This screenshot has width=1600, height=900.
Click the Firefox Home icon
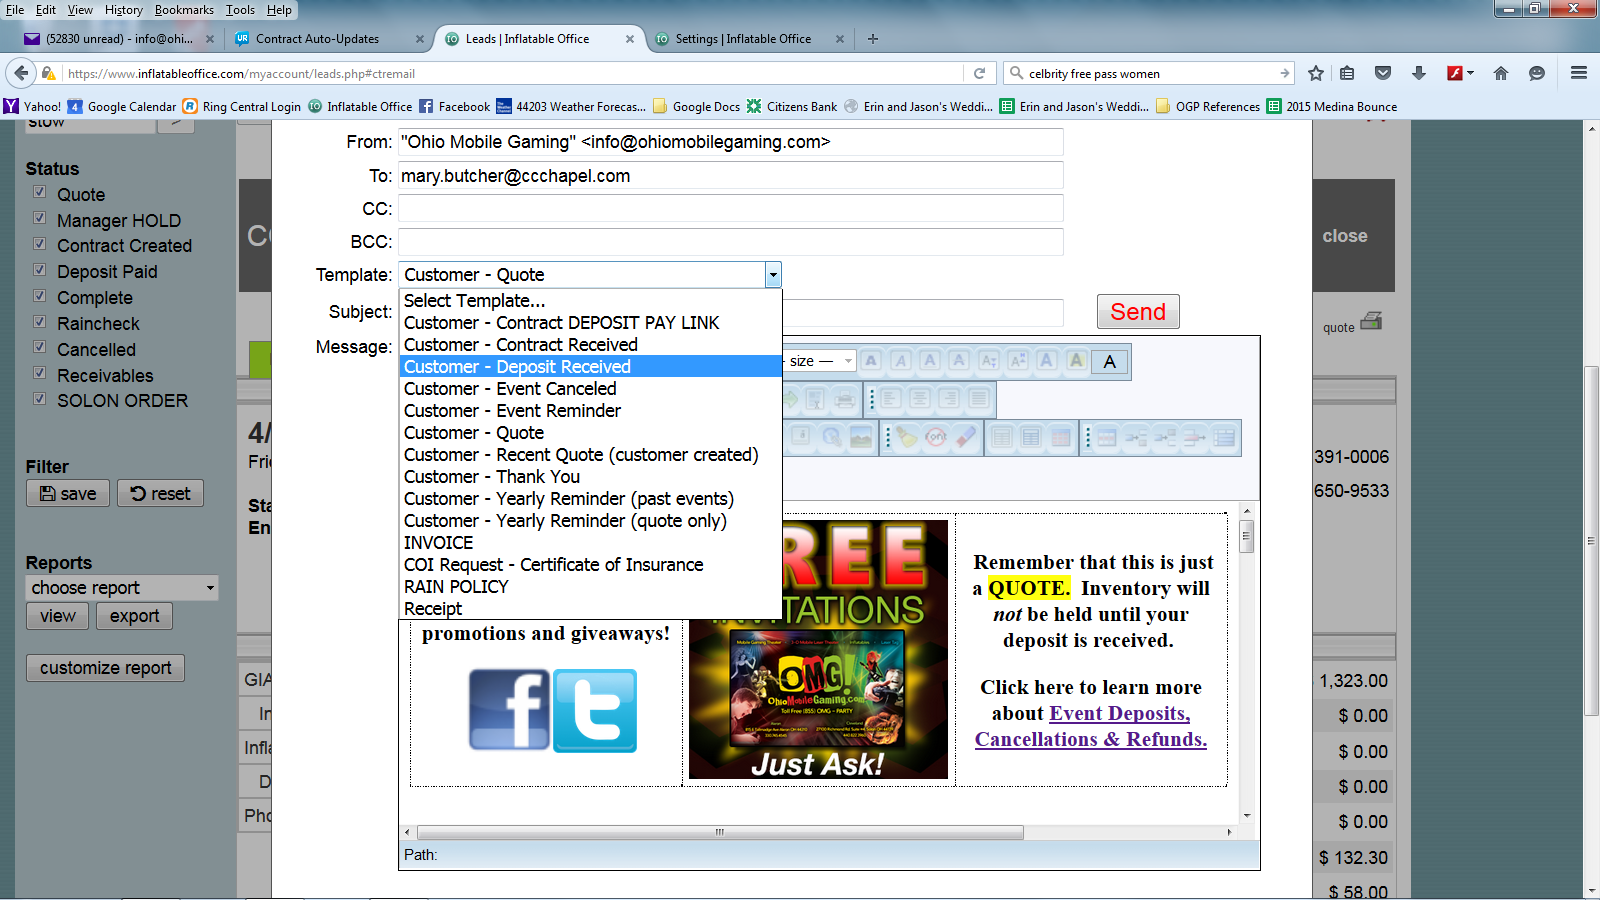click(1500, 73)
